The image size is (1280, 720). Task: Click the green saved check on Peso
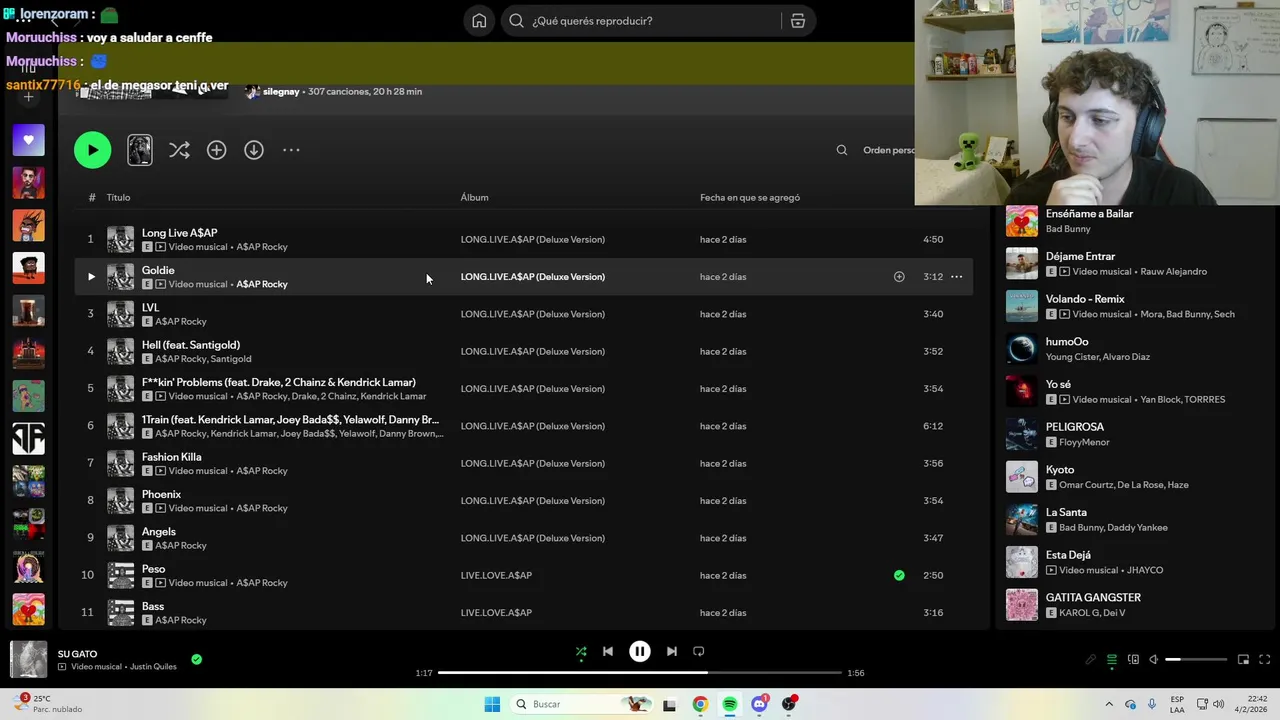point(899,575)
